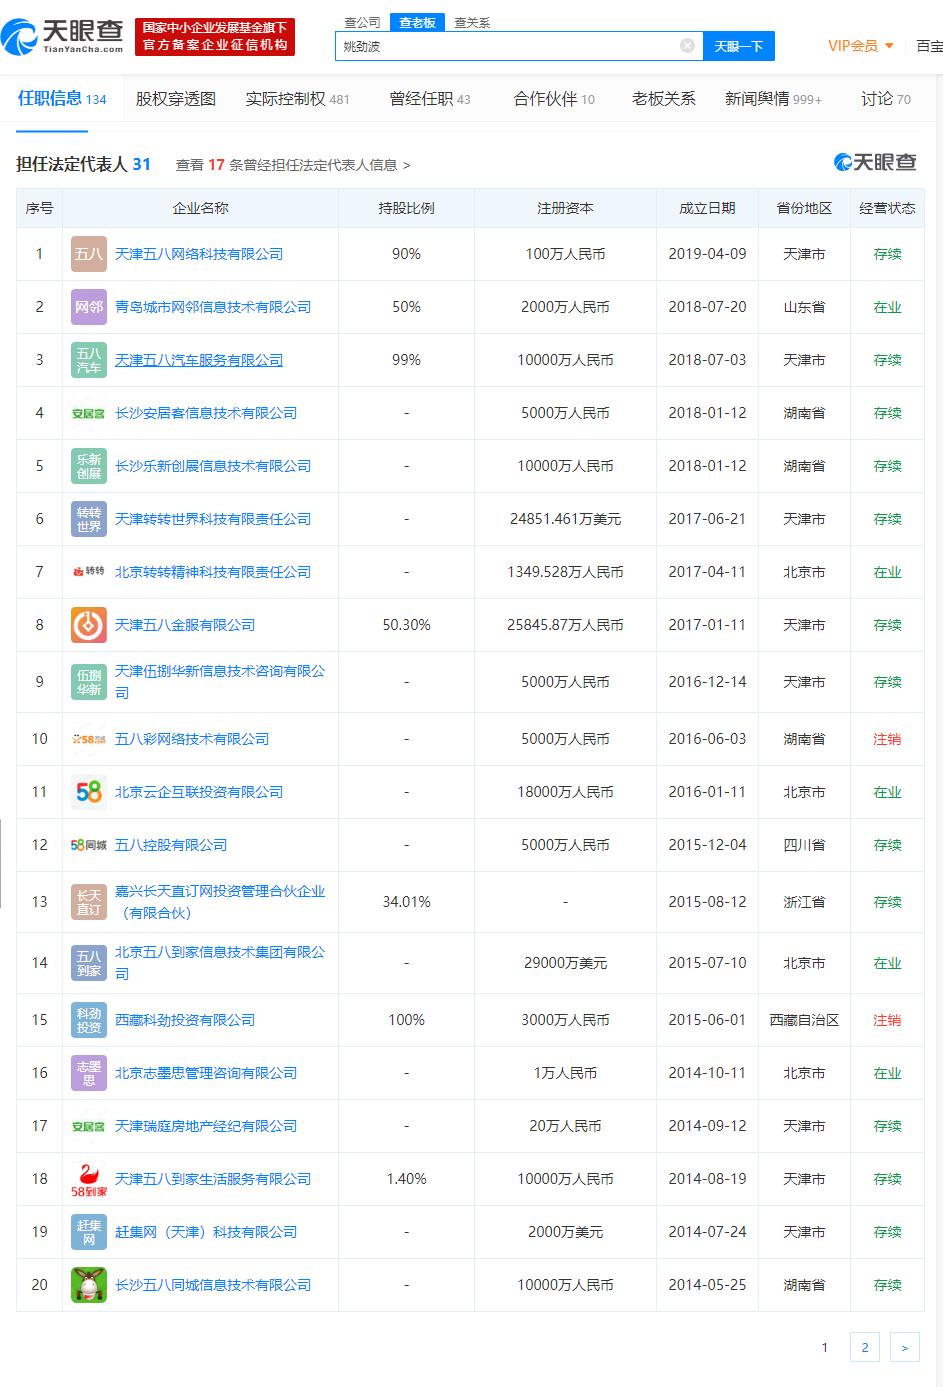943x1387 pixels.
Task: Open 58 logo of 北京云企互联投资有限公司
Action: coord(89,792)
